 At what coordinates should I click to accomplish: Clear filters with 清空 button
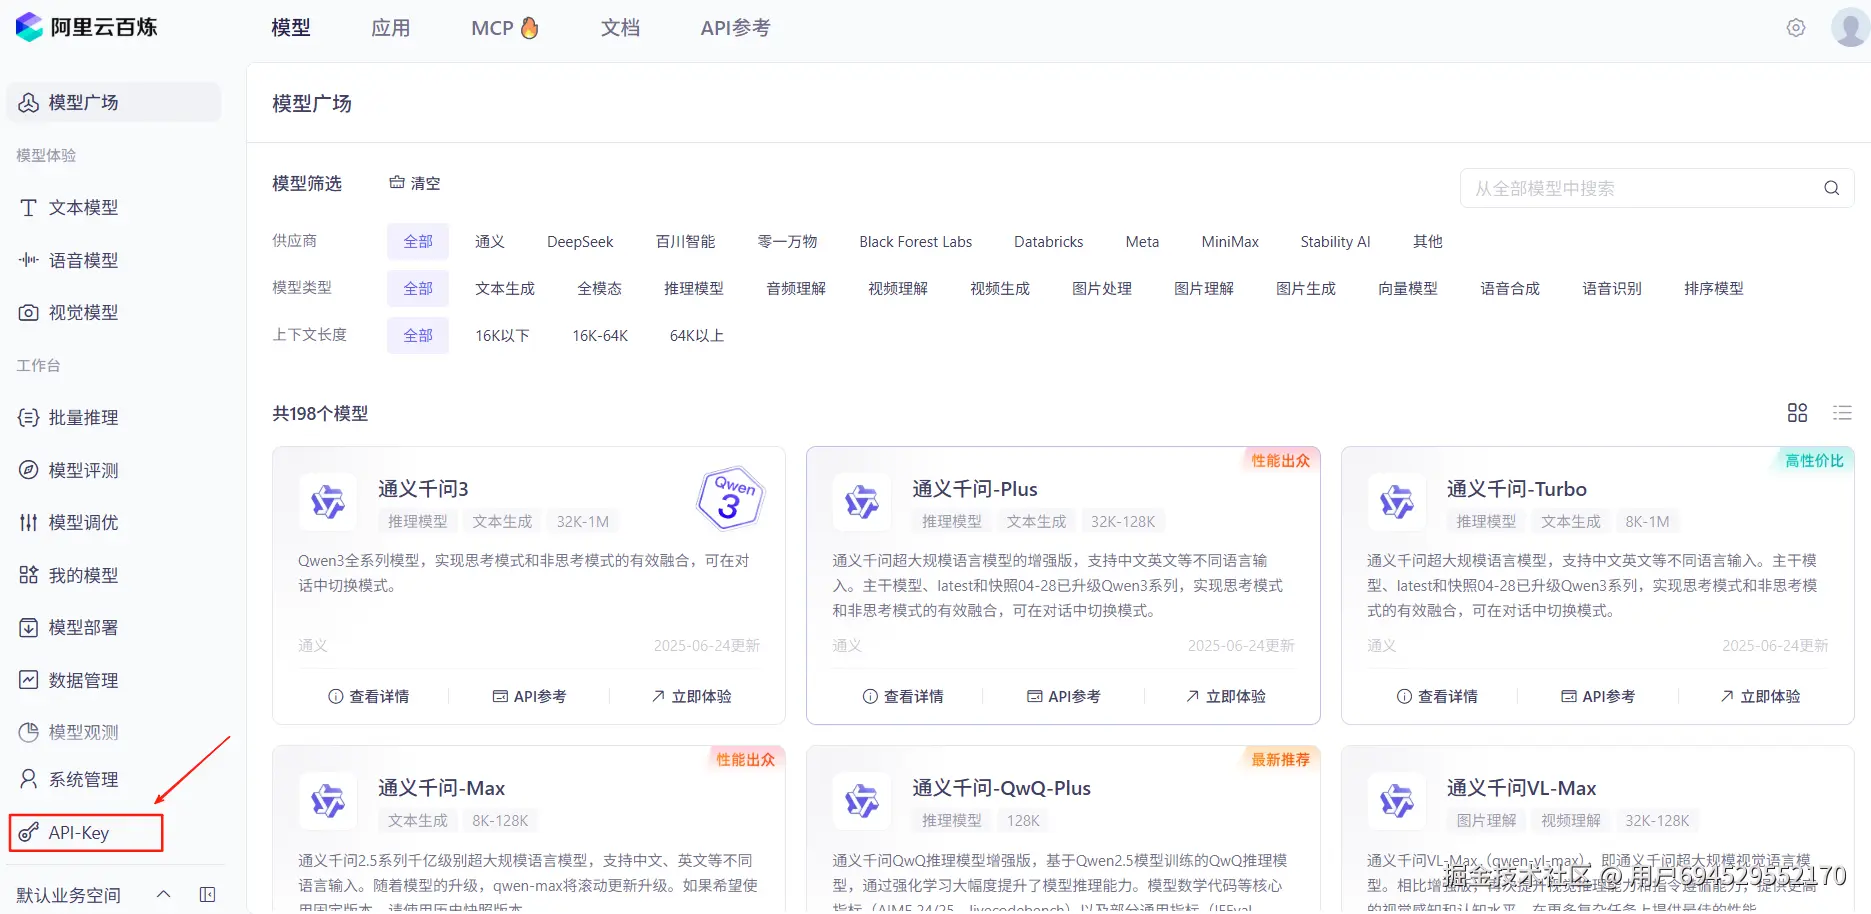(x=414, y=183)
